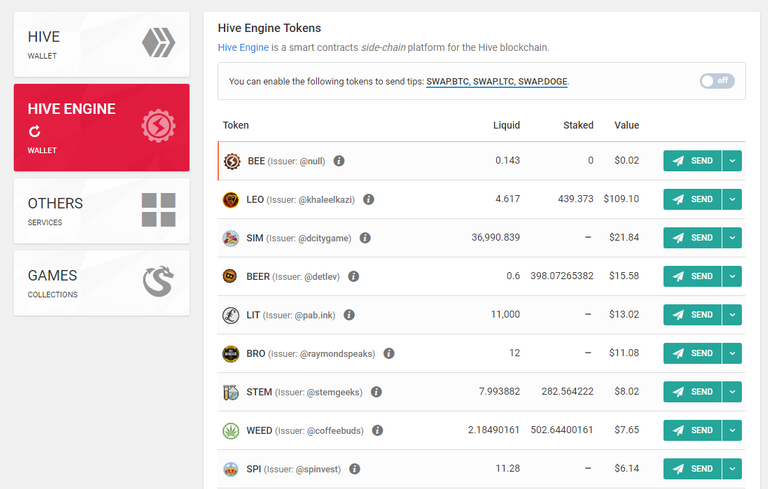Follow the Hive Engine hyperlink
The height and width of the screenshot is (489, 768).
[x=243, y=48]
